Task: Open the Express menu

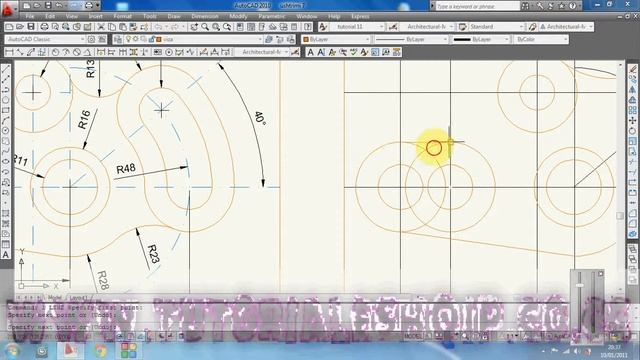Action: 360,16
